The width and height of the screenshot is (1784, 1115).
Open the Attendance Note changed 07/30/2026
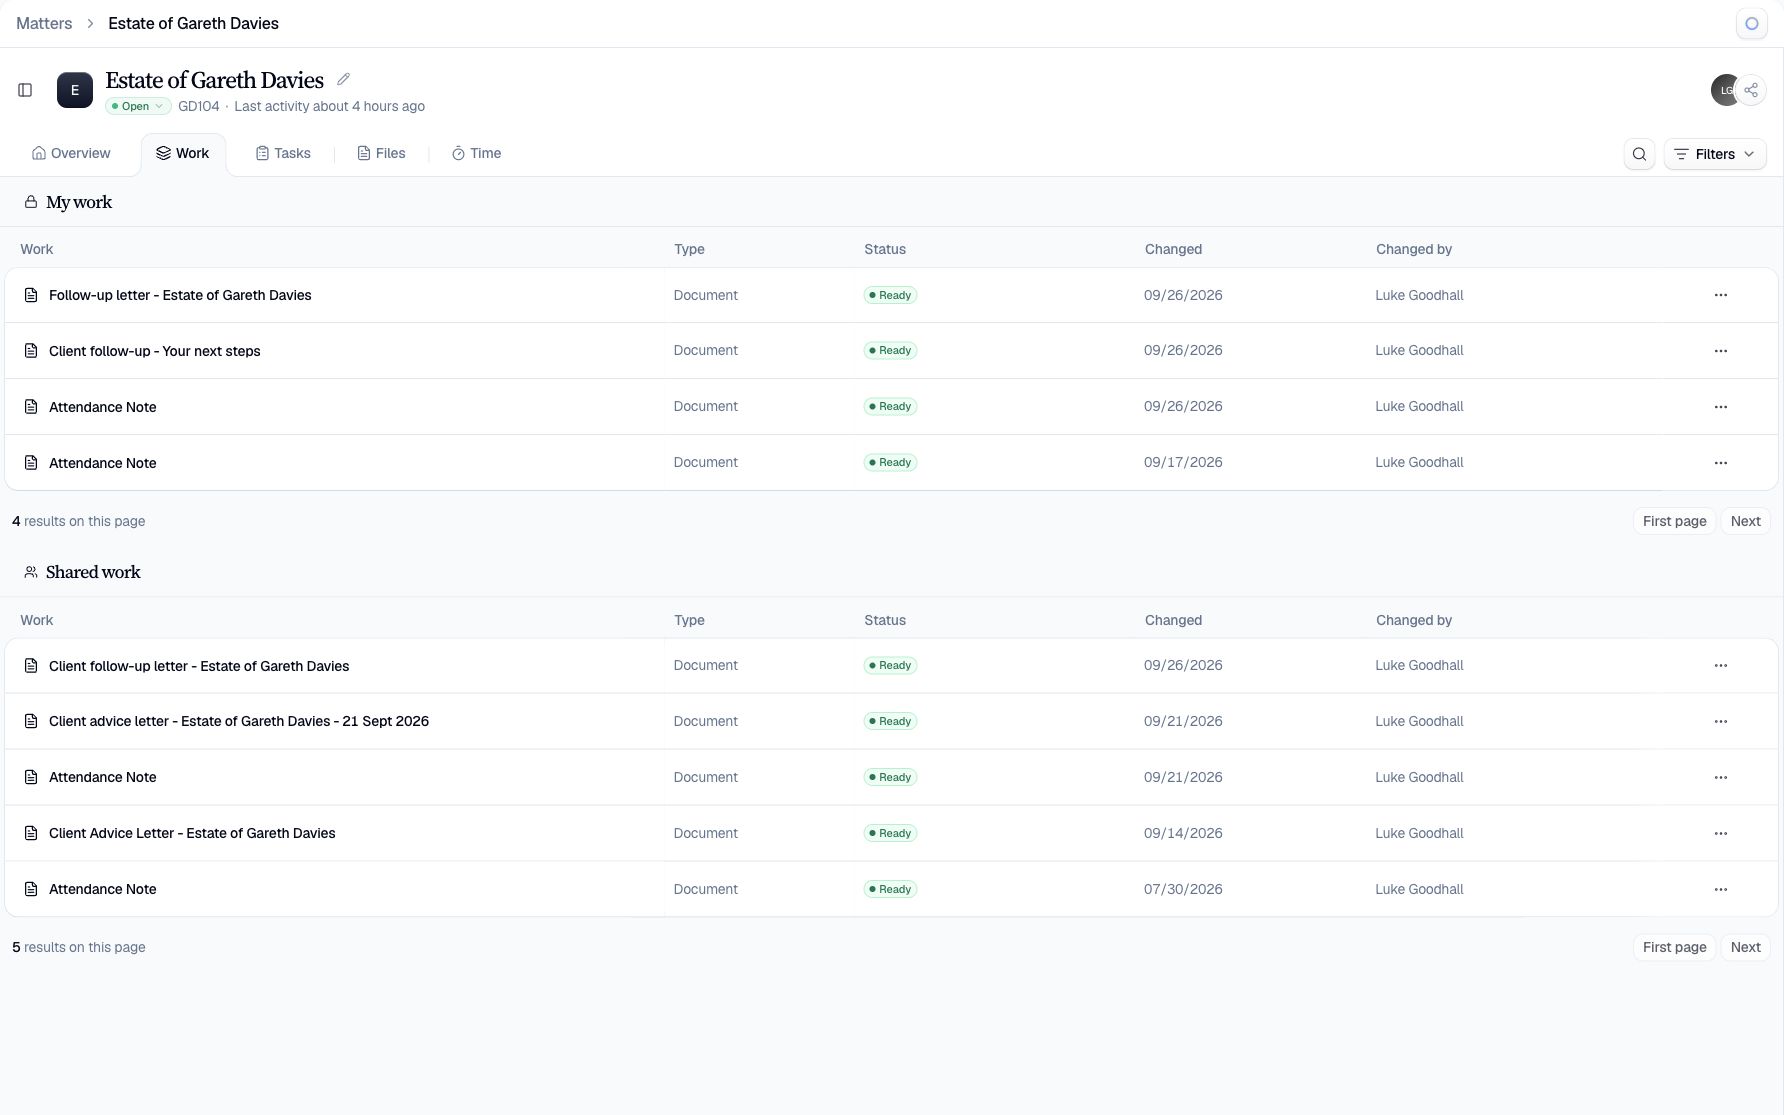103,889
